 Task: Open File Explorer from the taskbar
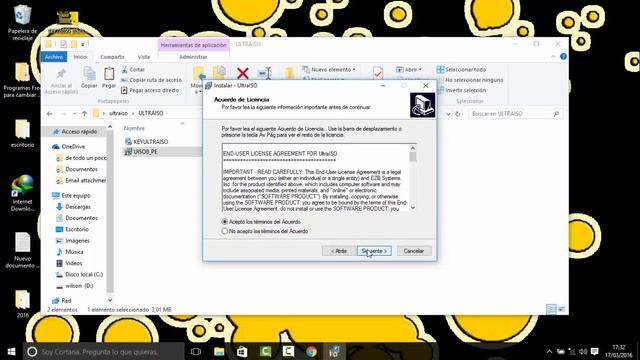(x=219, y=351)
